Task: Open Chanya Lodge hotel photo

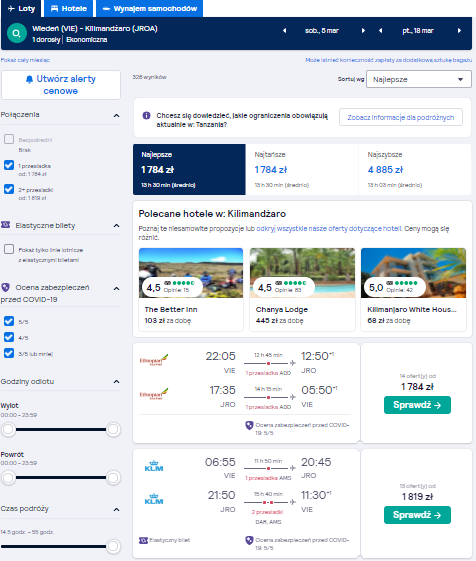Action: pyautogui.click(x=302, y=273)
